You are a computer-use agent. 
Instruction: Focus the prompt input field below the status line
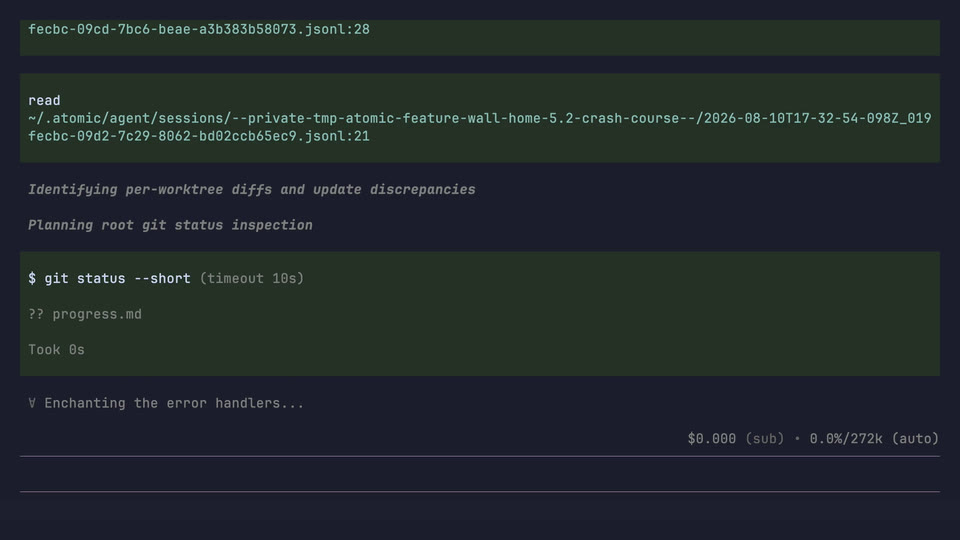[480, 474]
